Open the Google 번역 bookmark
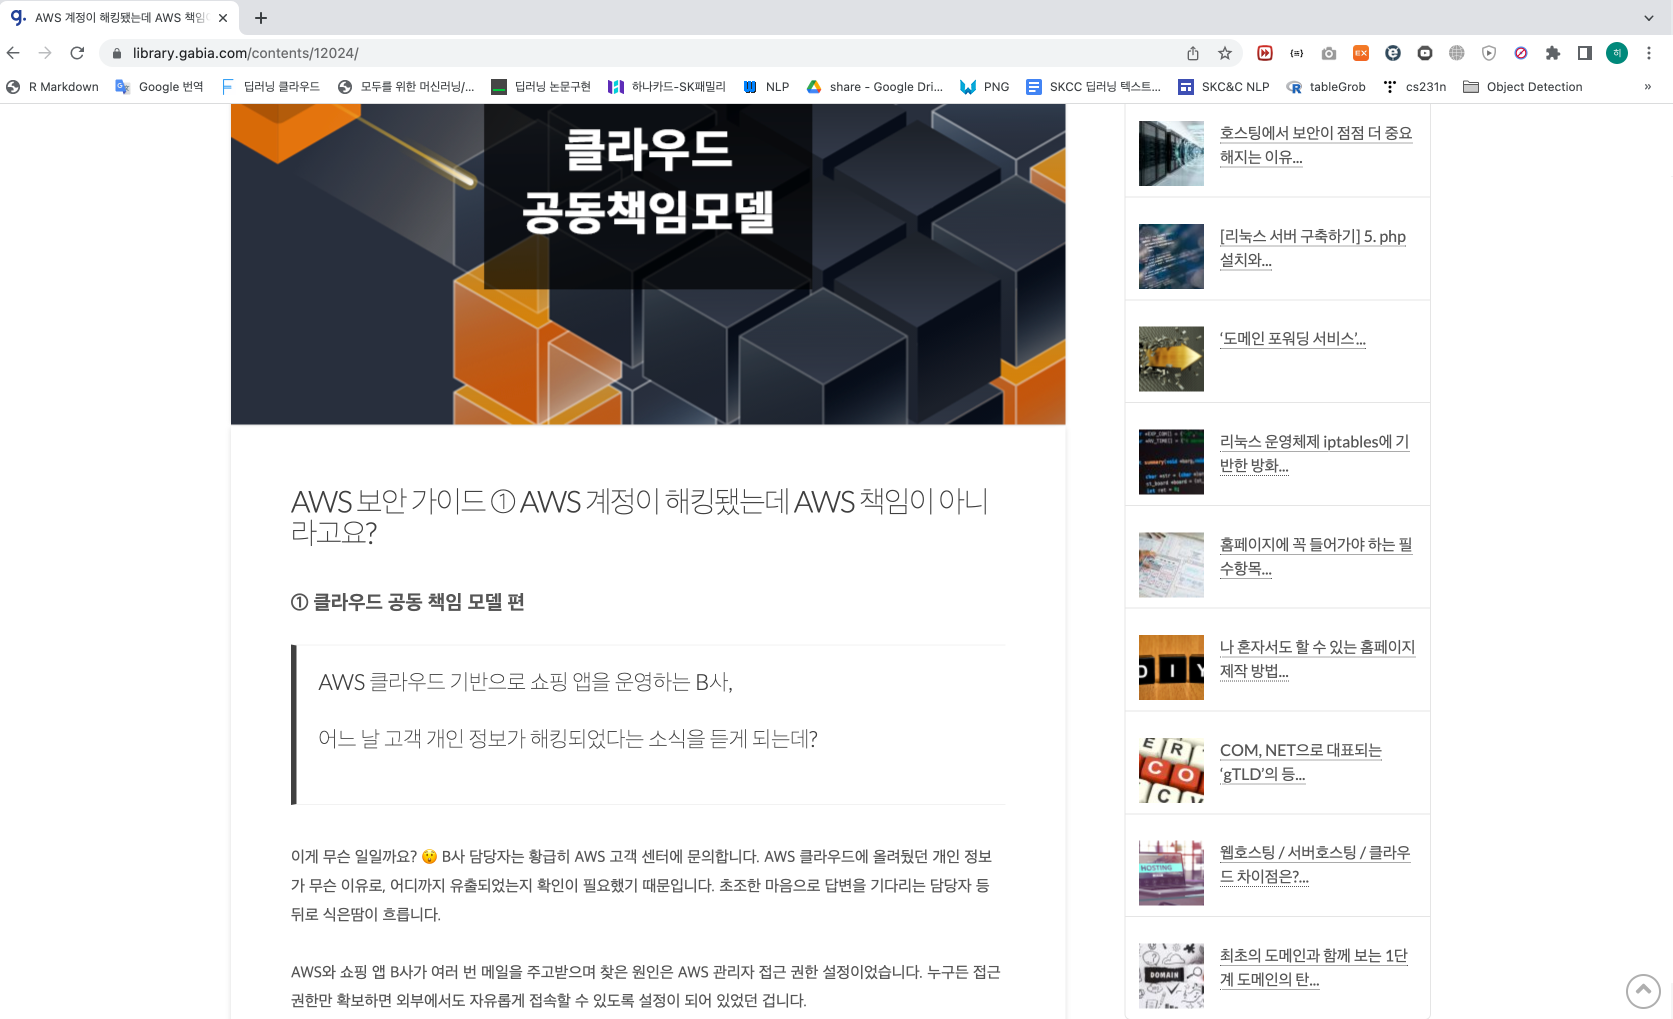This screenshot has width=1673, height=1019. pyautogui.click(x=160, y=87)
